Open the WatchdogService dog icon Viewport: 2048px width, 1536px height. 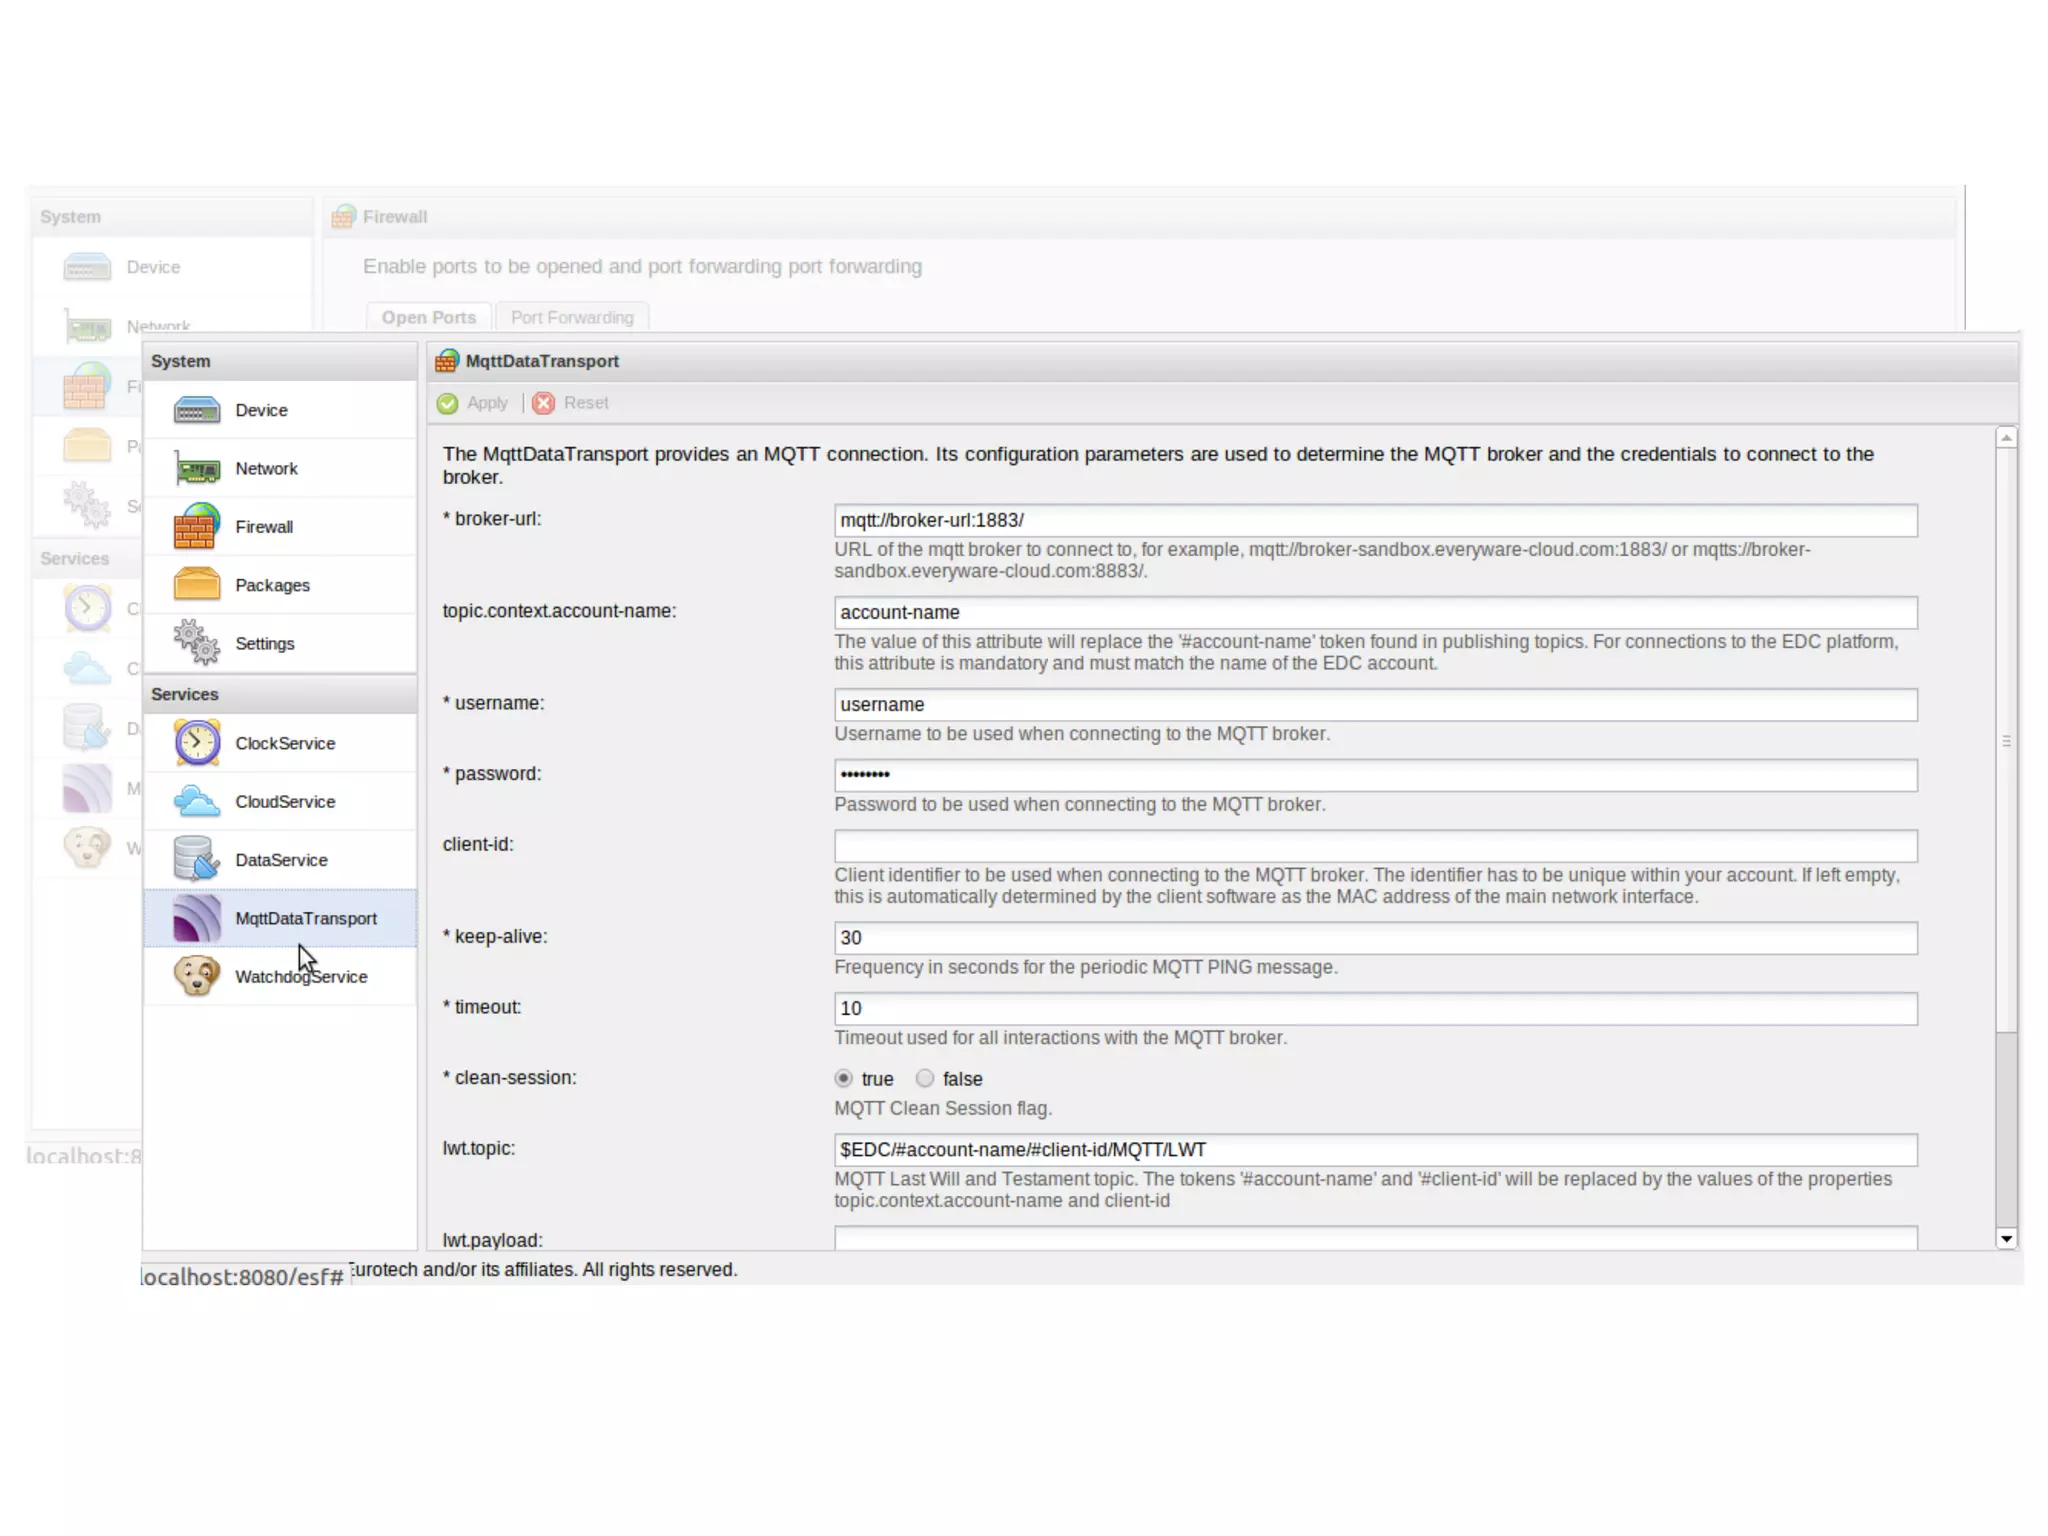pos(196,976)
